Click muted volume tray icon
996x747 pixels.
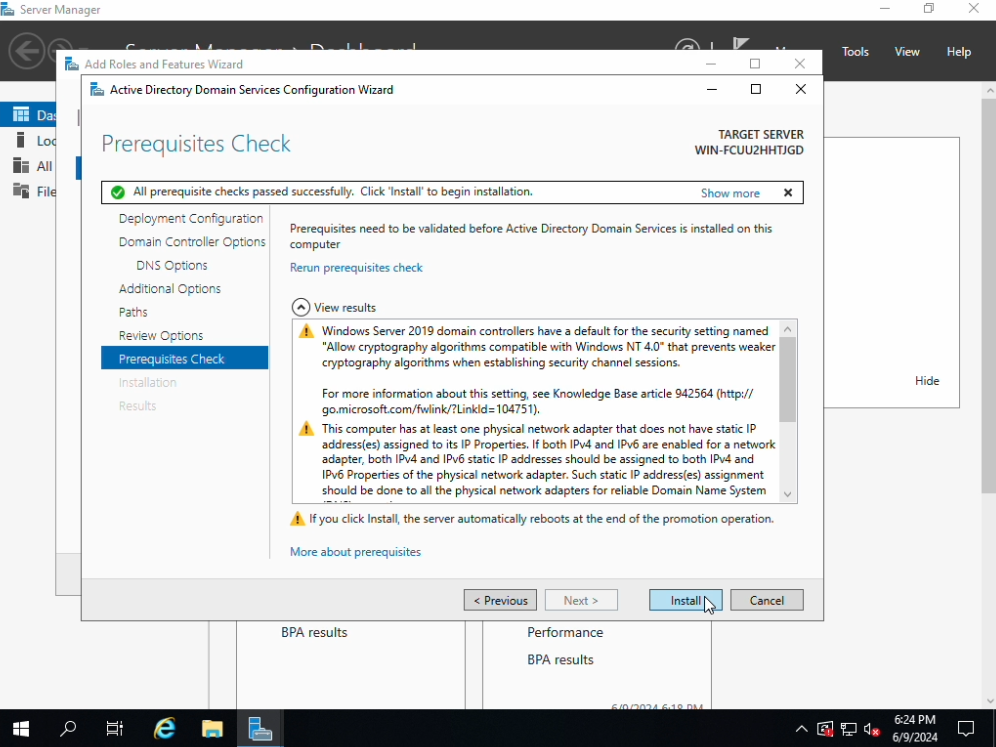[872, 729]
